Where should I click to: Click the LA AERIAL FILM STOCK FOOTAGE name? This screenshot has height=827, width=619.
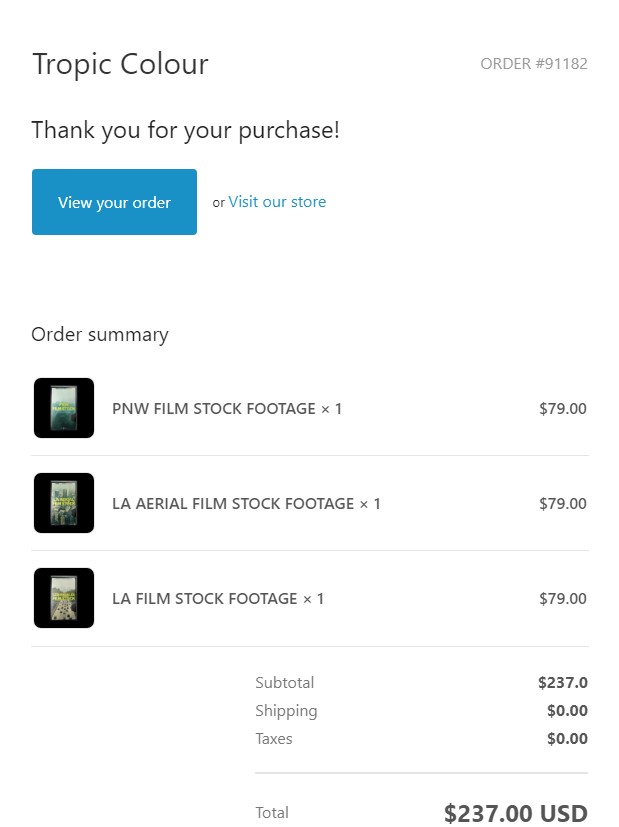coord(246,504)
